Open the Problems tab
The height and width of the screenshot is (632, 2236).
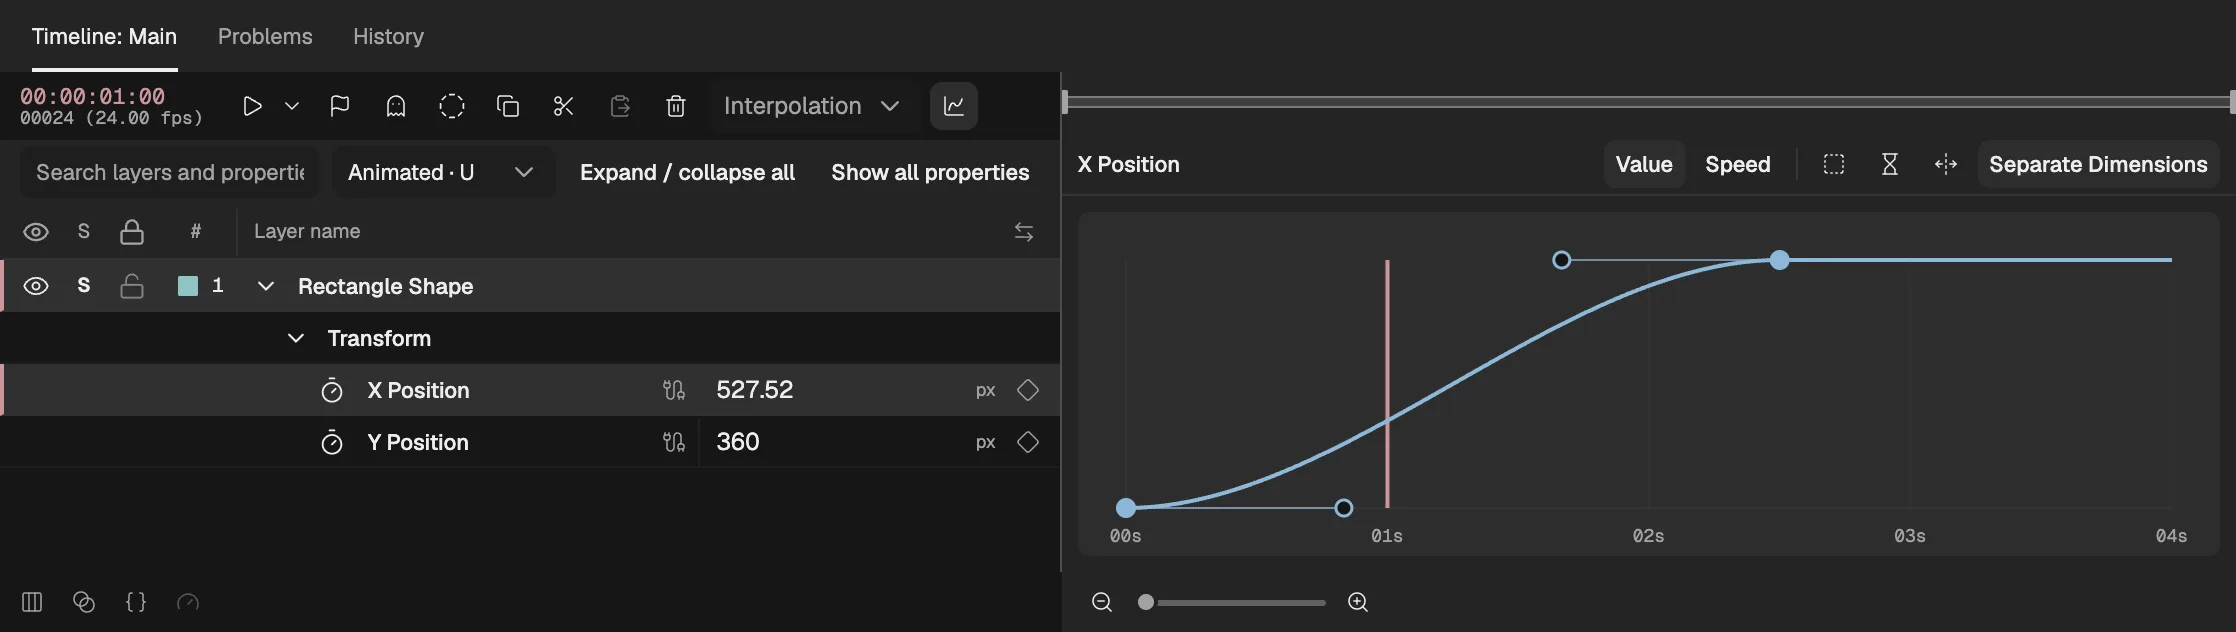click(265, 36)
